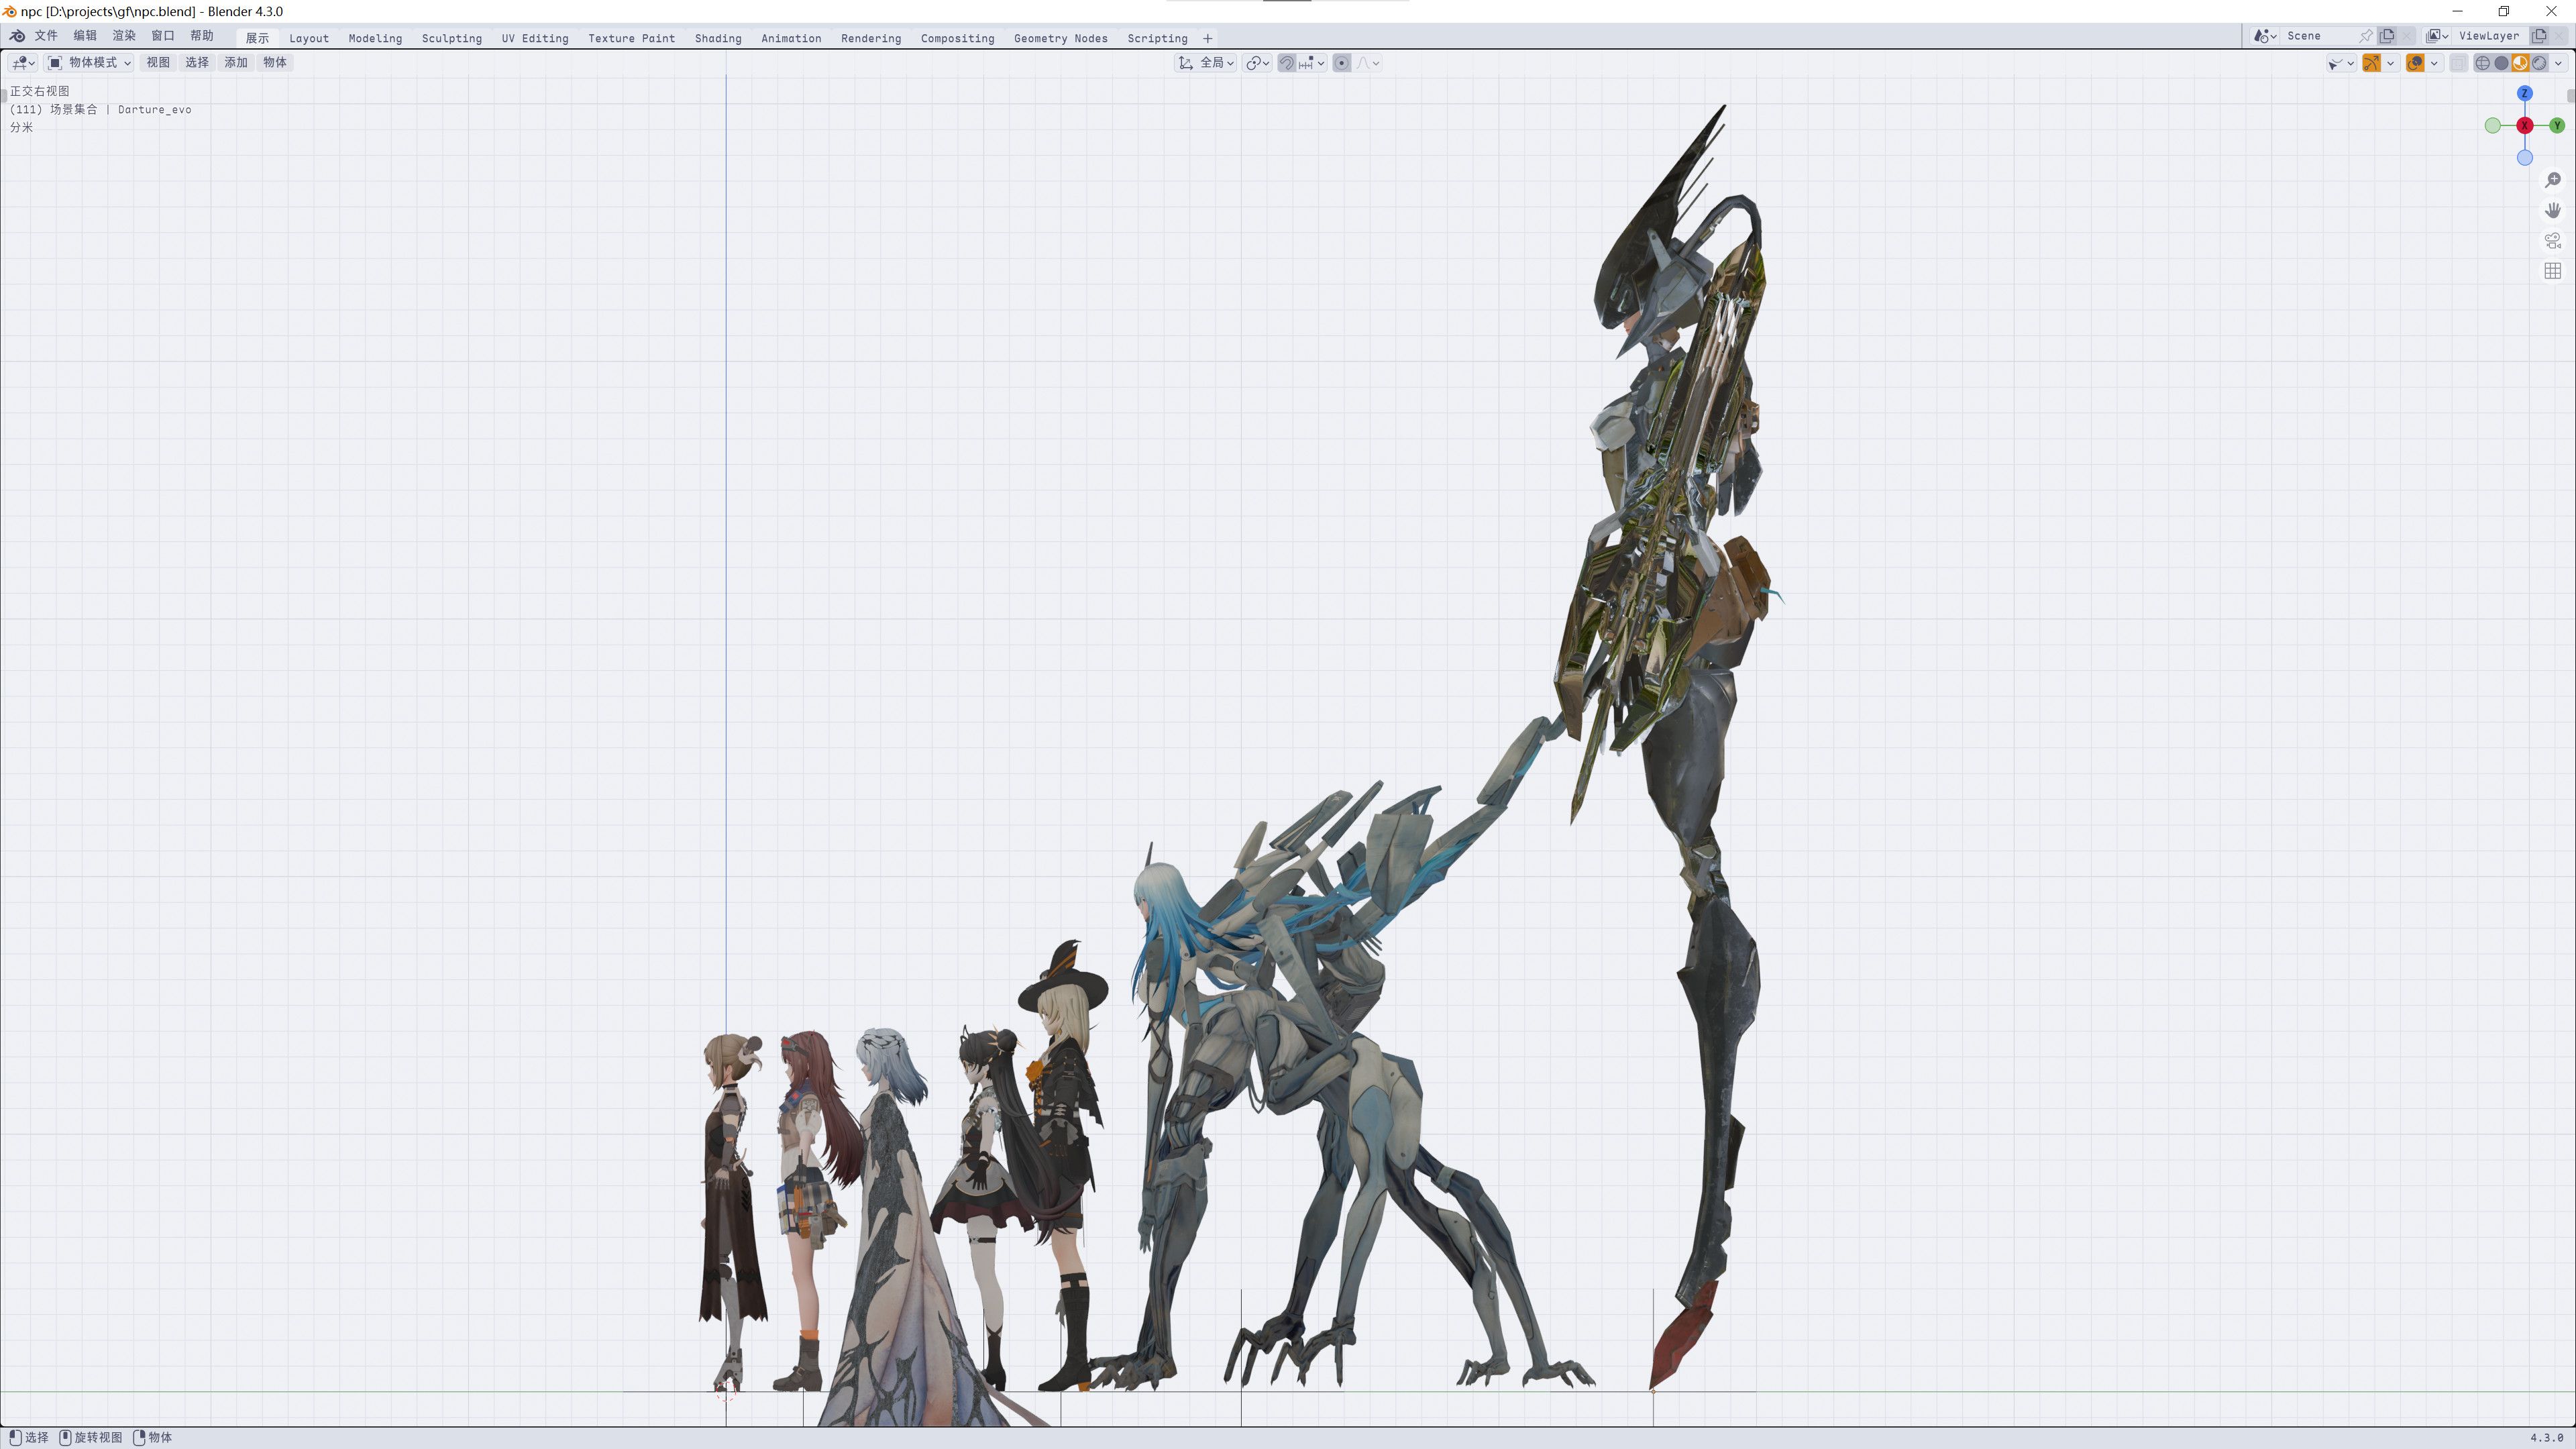Browse scenes with scene icon dropdown

click(x=2265, y=36)
